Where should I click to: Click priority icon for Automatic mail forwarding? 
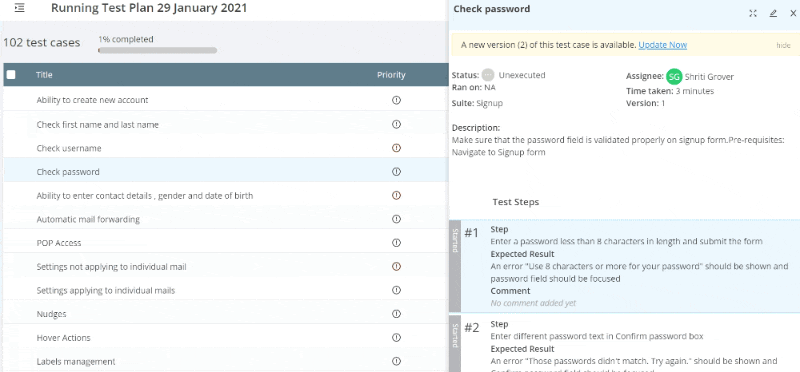coord(396,219)
